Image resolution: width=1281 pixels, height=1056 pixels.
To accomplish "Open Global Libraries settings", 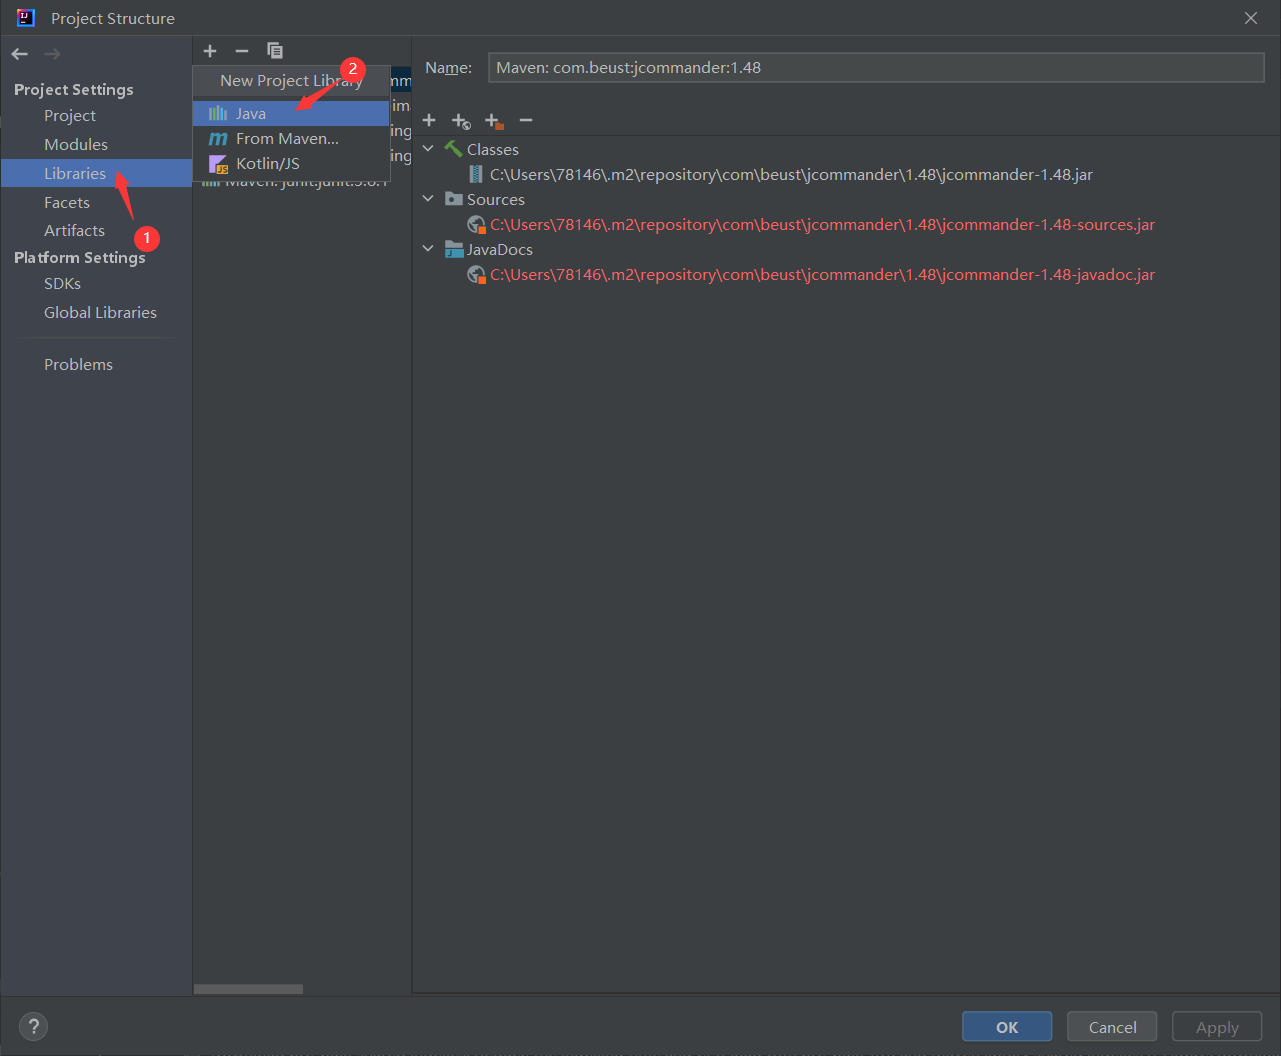I will 100,313.
